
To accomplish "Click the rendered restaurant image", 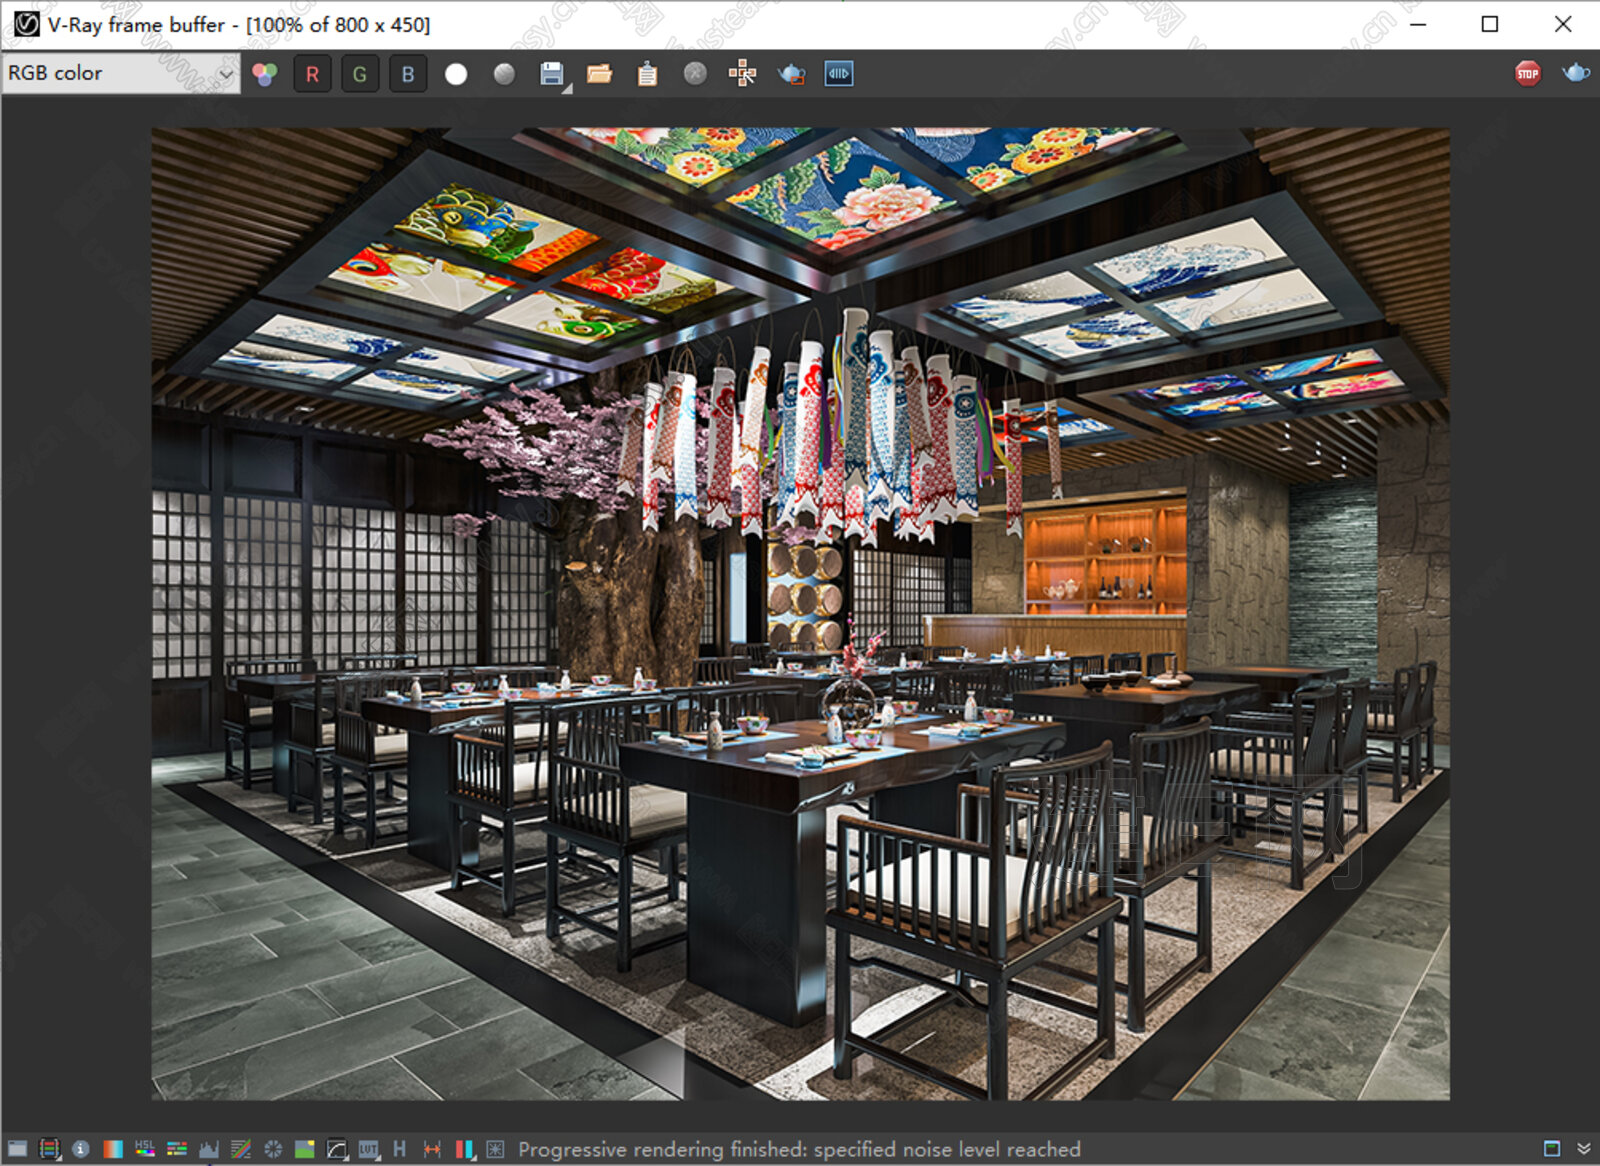I will pos(800,613).
